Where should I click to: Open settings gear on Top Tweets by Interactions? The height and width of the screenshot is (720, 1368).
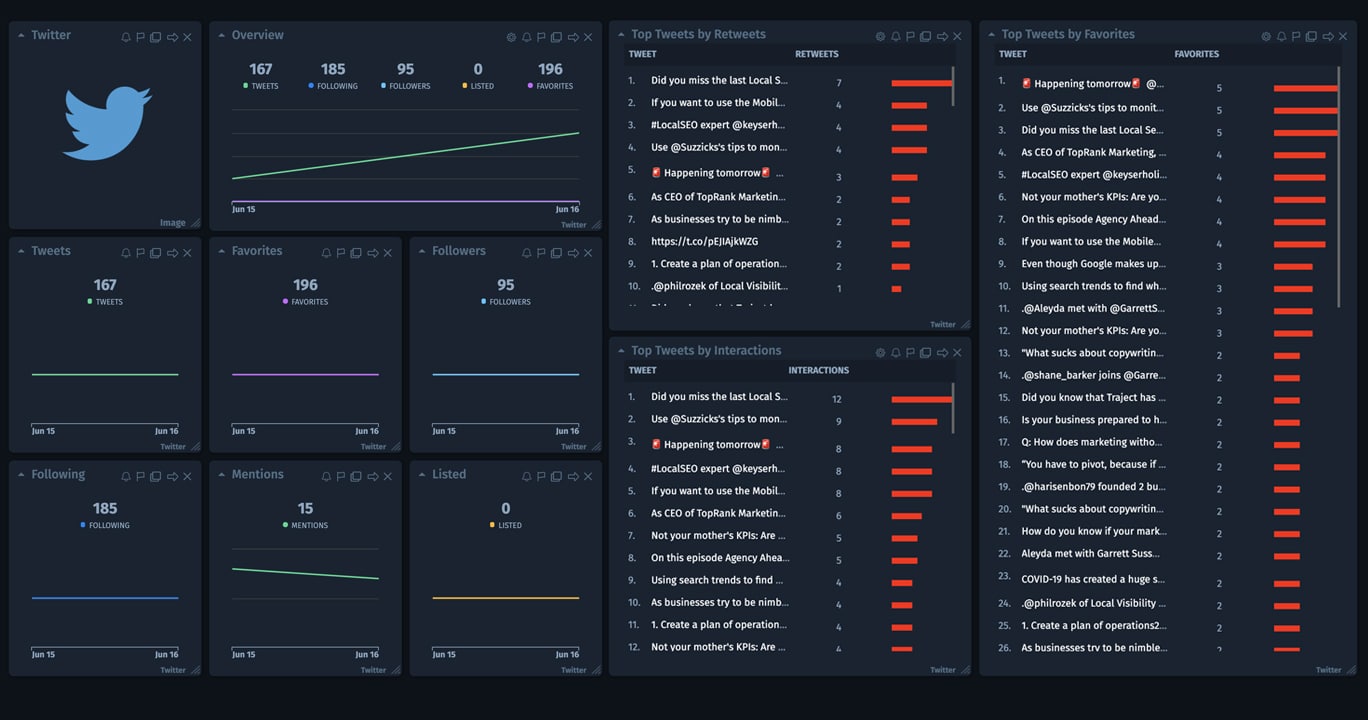[x=880, y=352]
